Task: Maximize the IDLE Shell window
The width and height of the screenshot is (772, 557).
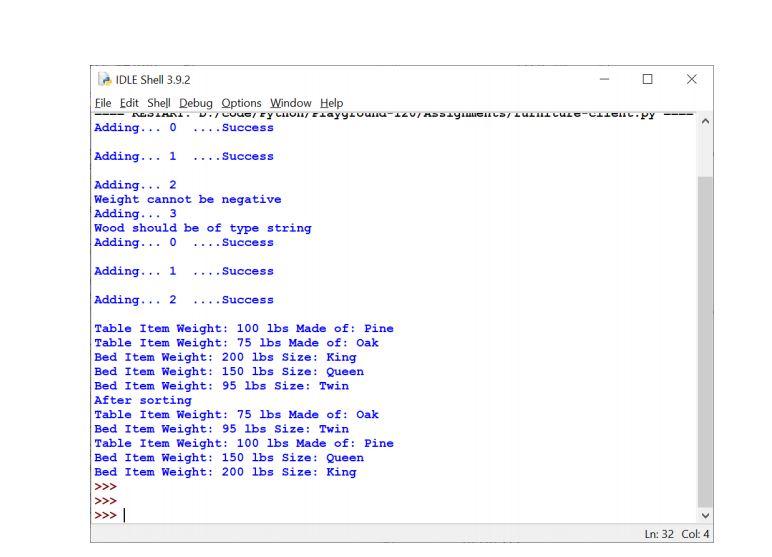Action: coord(647,79)
